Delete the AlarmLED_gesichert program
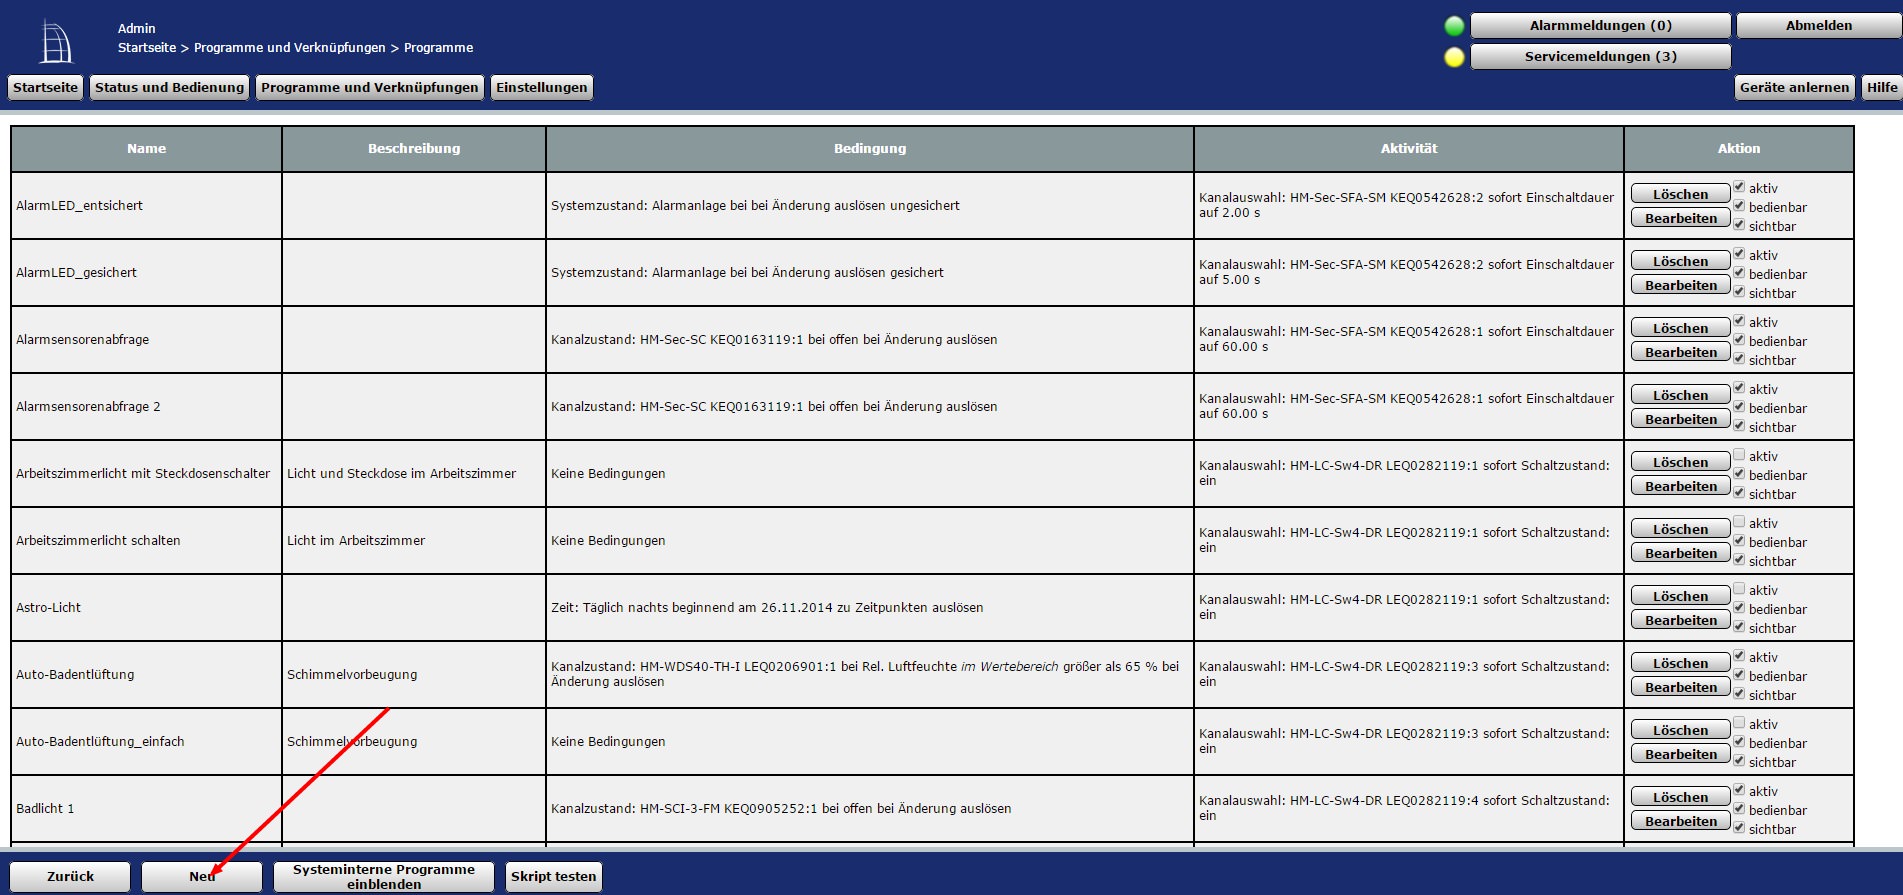1903x895 pixels. pos(1679,261)
